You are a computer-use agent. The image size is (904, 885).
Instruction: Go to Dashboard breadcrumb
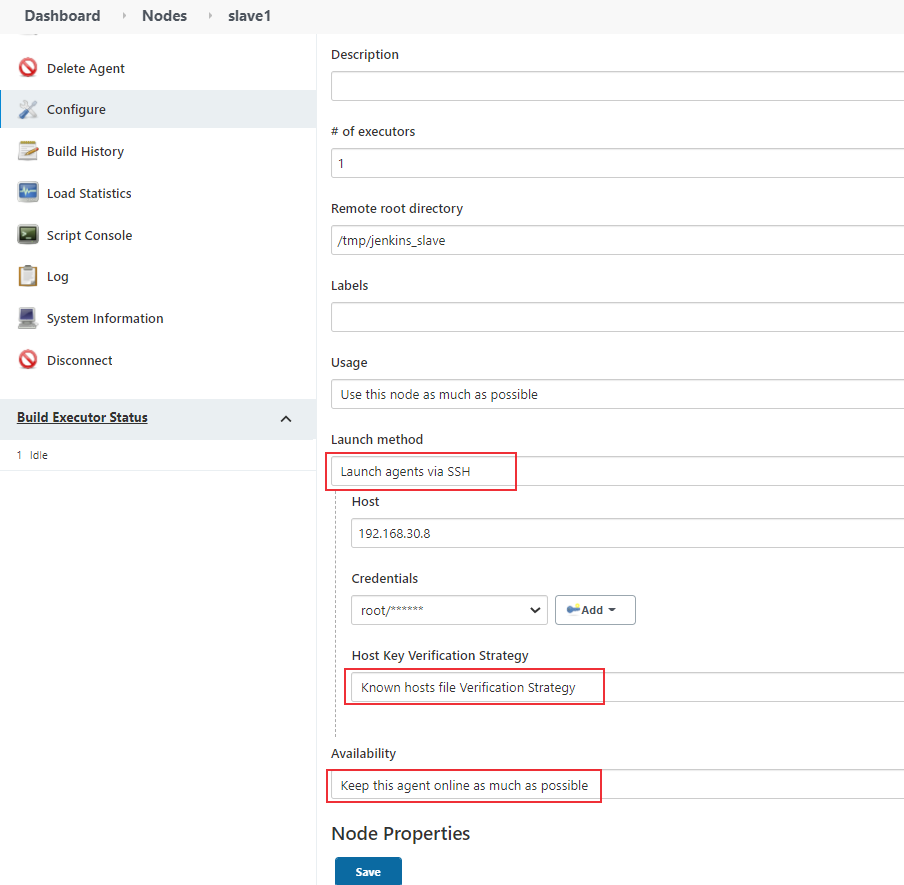pos(62,16)
